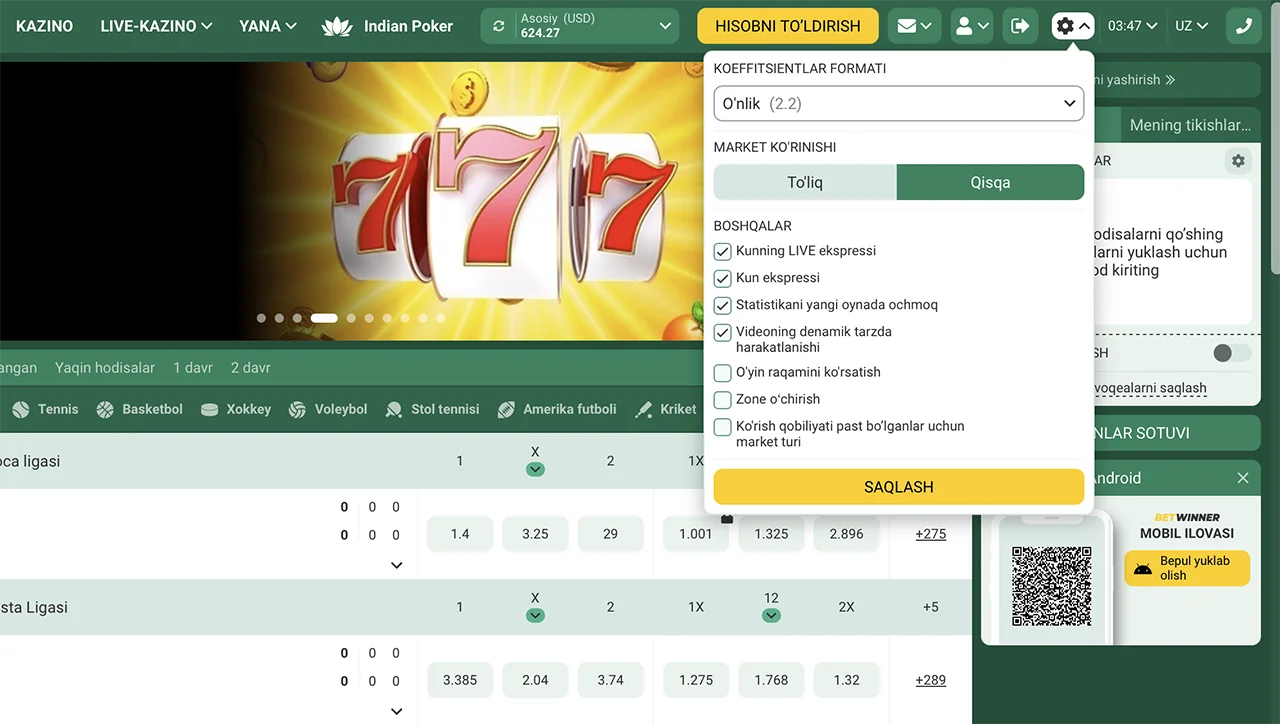1280x724 pixels.
Task: Toggle the bet slip switch
Action: tap(1230, 353)
